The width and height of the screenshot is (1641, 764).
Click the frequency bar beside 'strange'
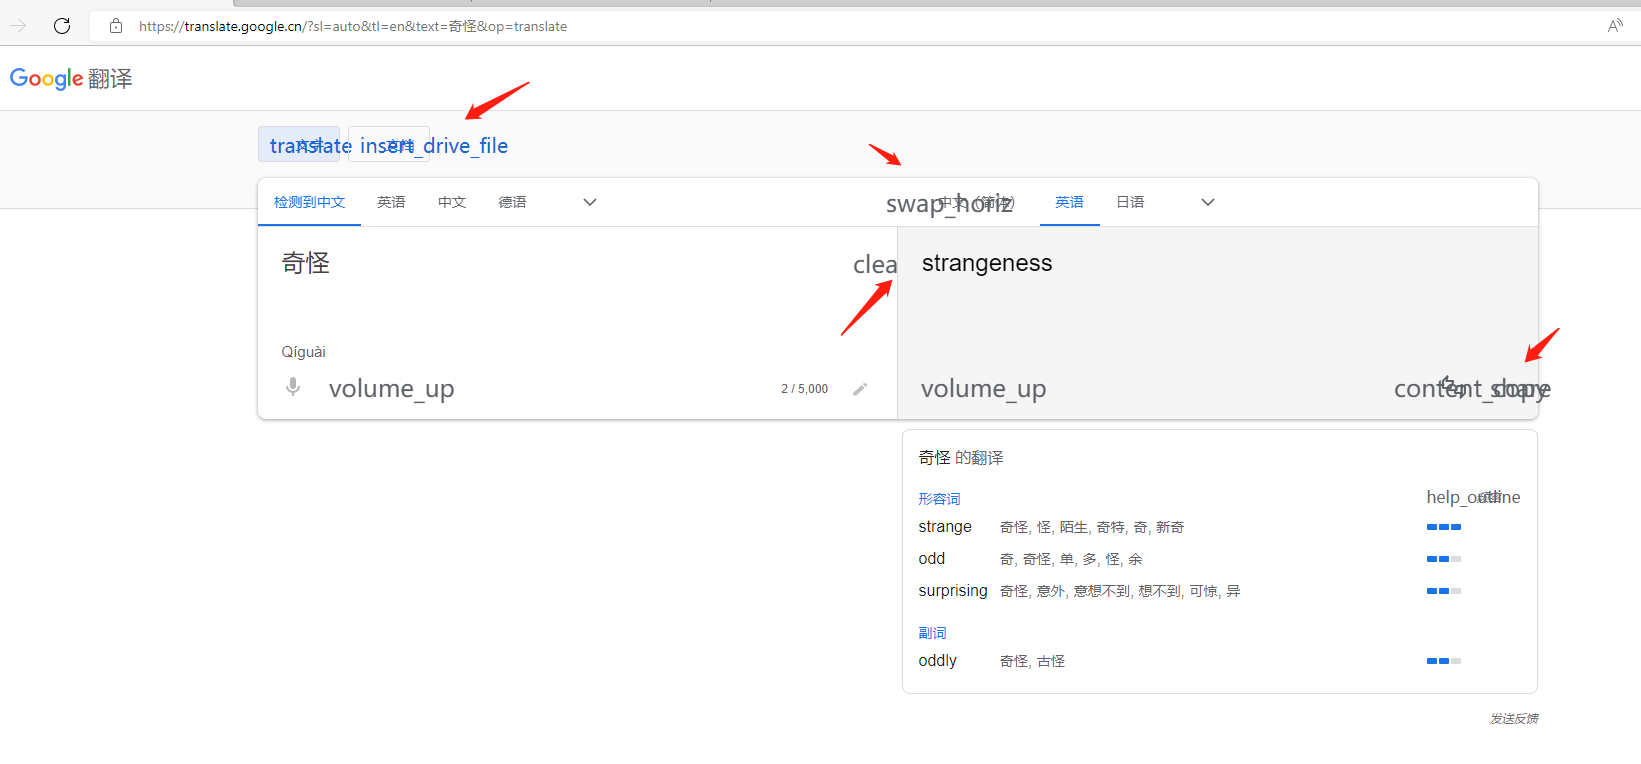tap(1444, 527)
